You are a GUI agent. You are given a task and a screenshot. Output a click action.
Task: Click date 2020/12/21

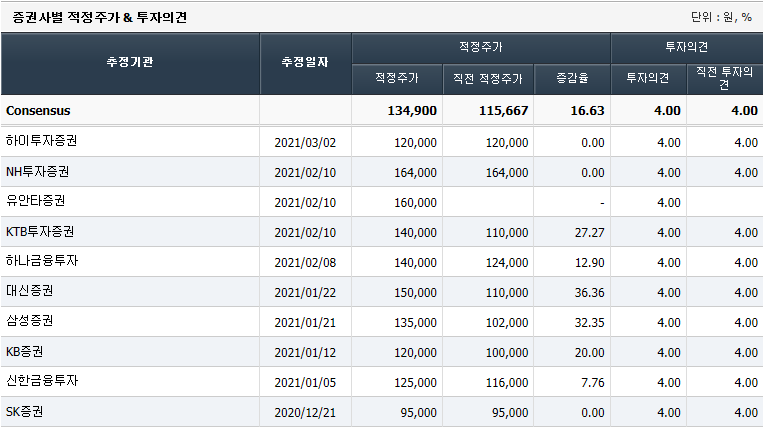[305, 413]
